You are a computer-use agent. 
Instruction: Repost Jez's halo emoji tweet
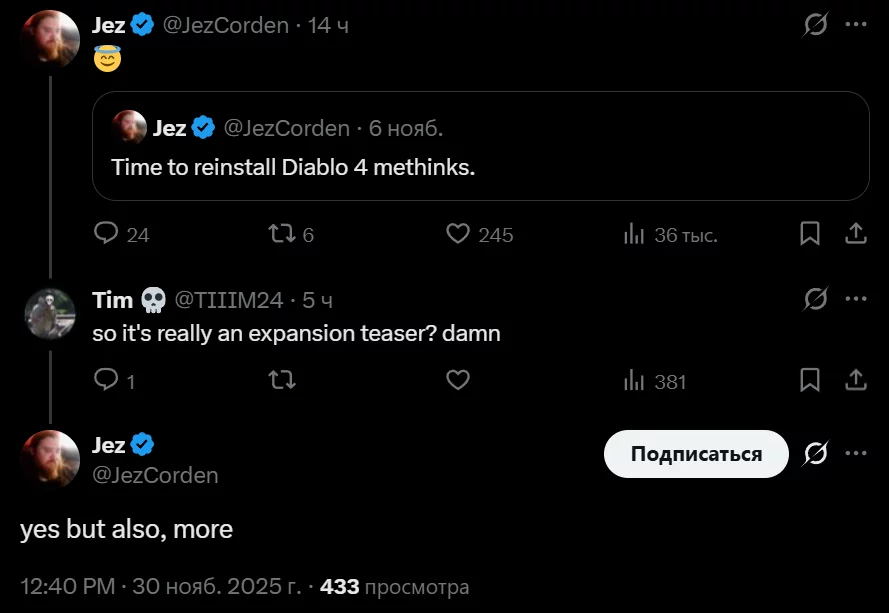point(281,234)
